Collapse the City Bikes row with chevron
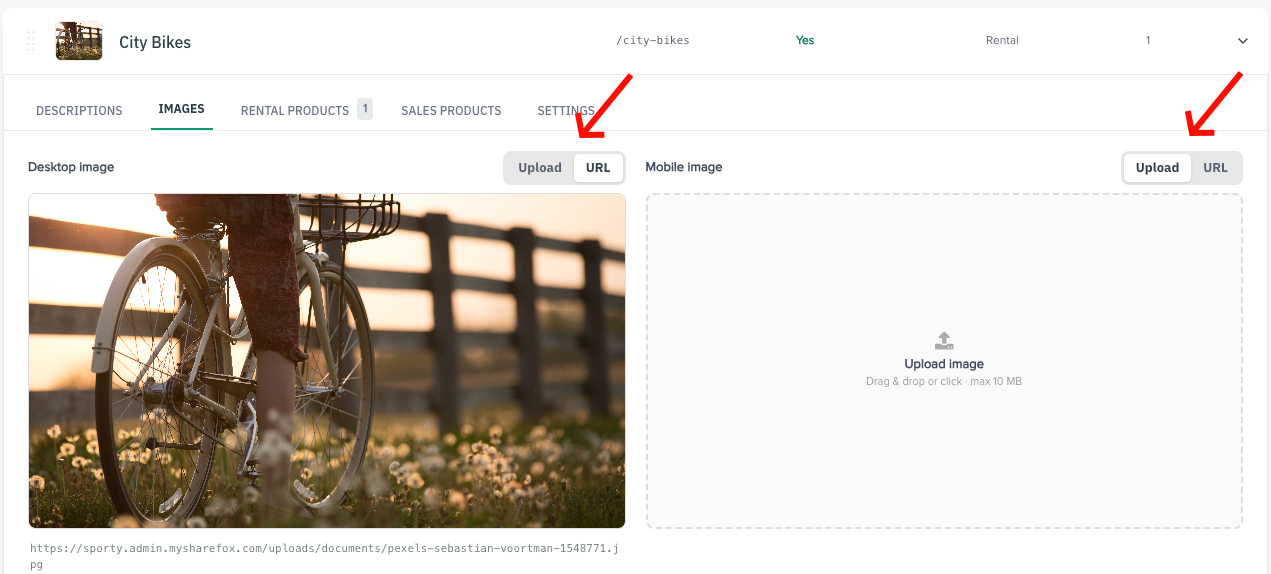Viewport: 1271px width, 574px height. (1243, 41)
